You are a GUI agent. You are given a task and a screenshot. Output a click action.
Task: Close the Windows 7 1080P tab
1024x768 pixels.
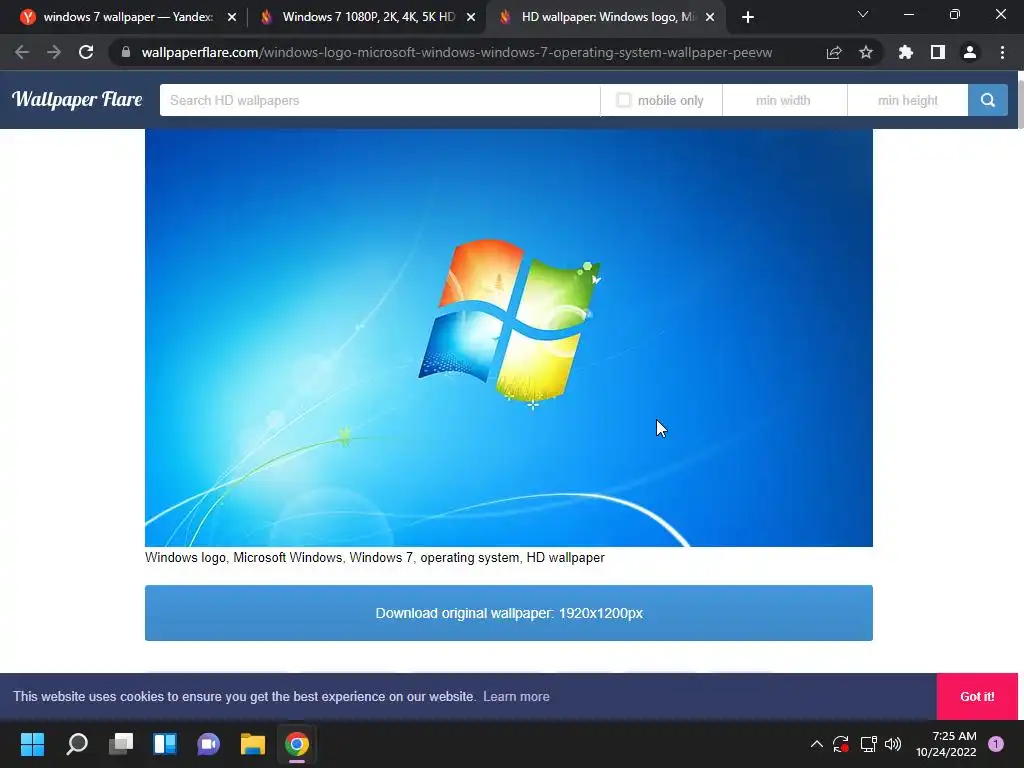click(x=471, y=18)
